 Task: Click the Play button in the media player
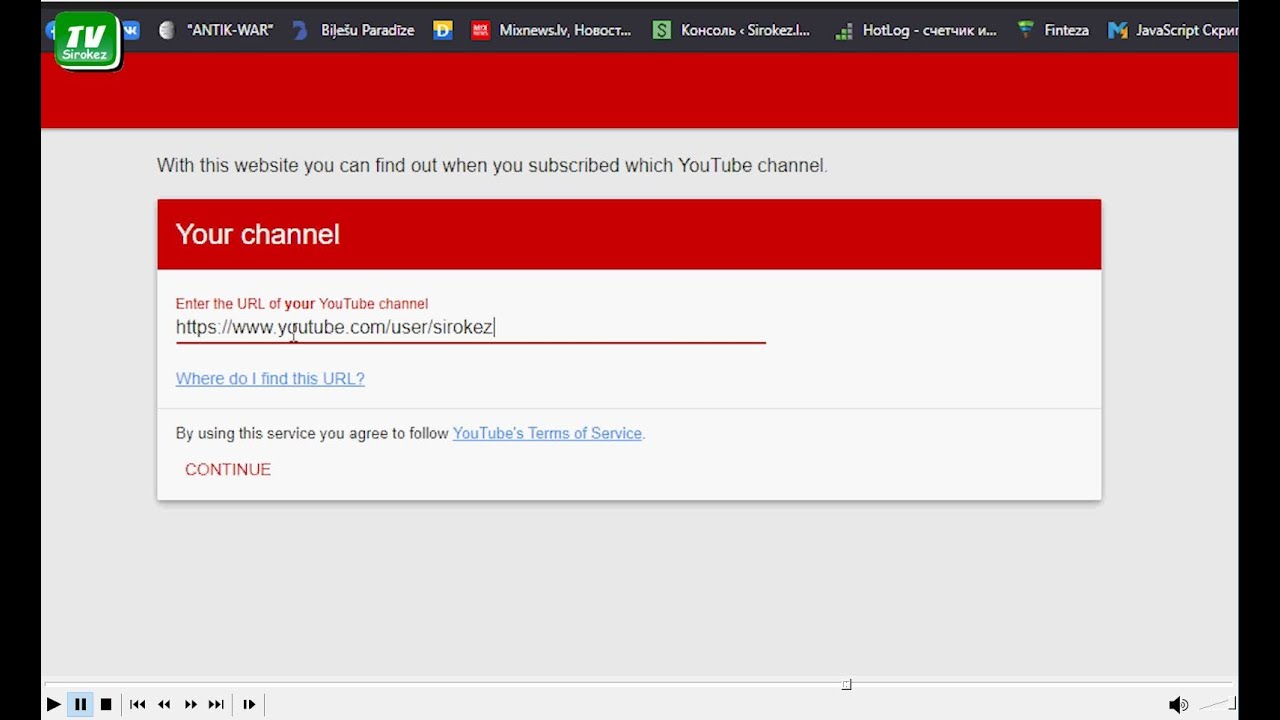tap(54, 704)
